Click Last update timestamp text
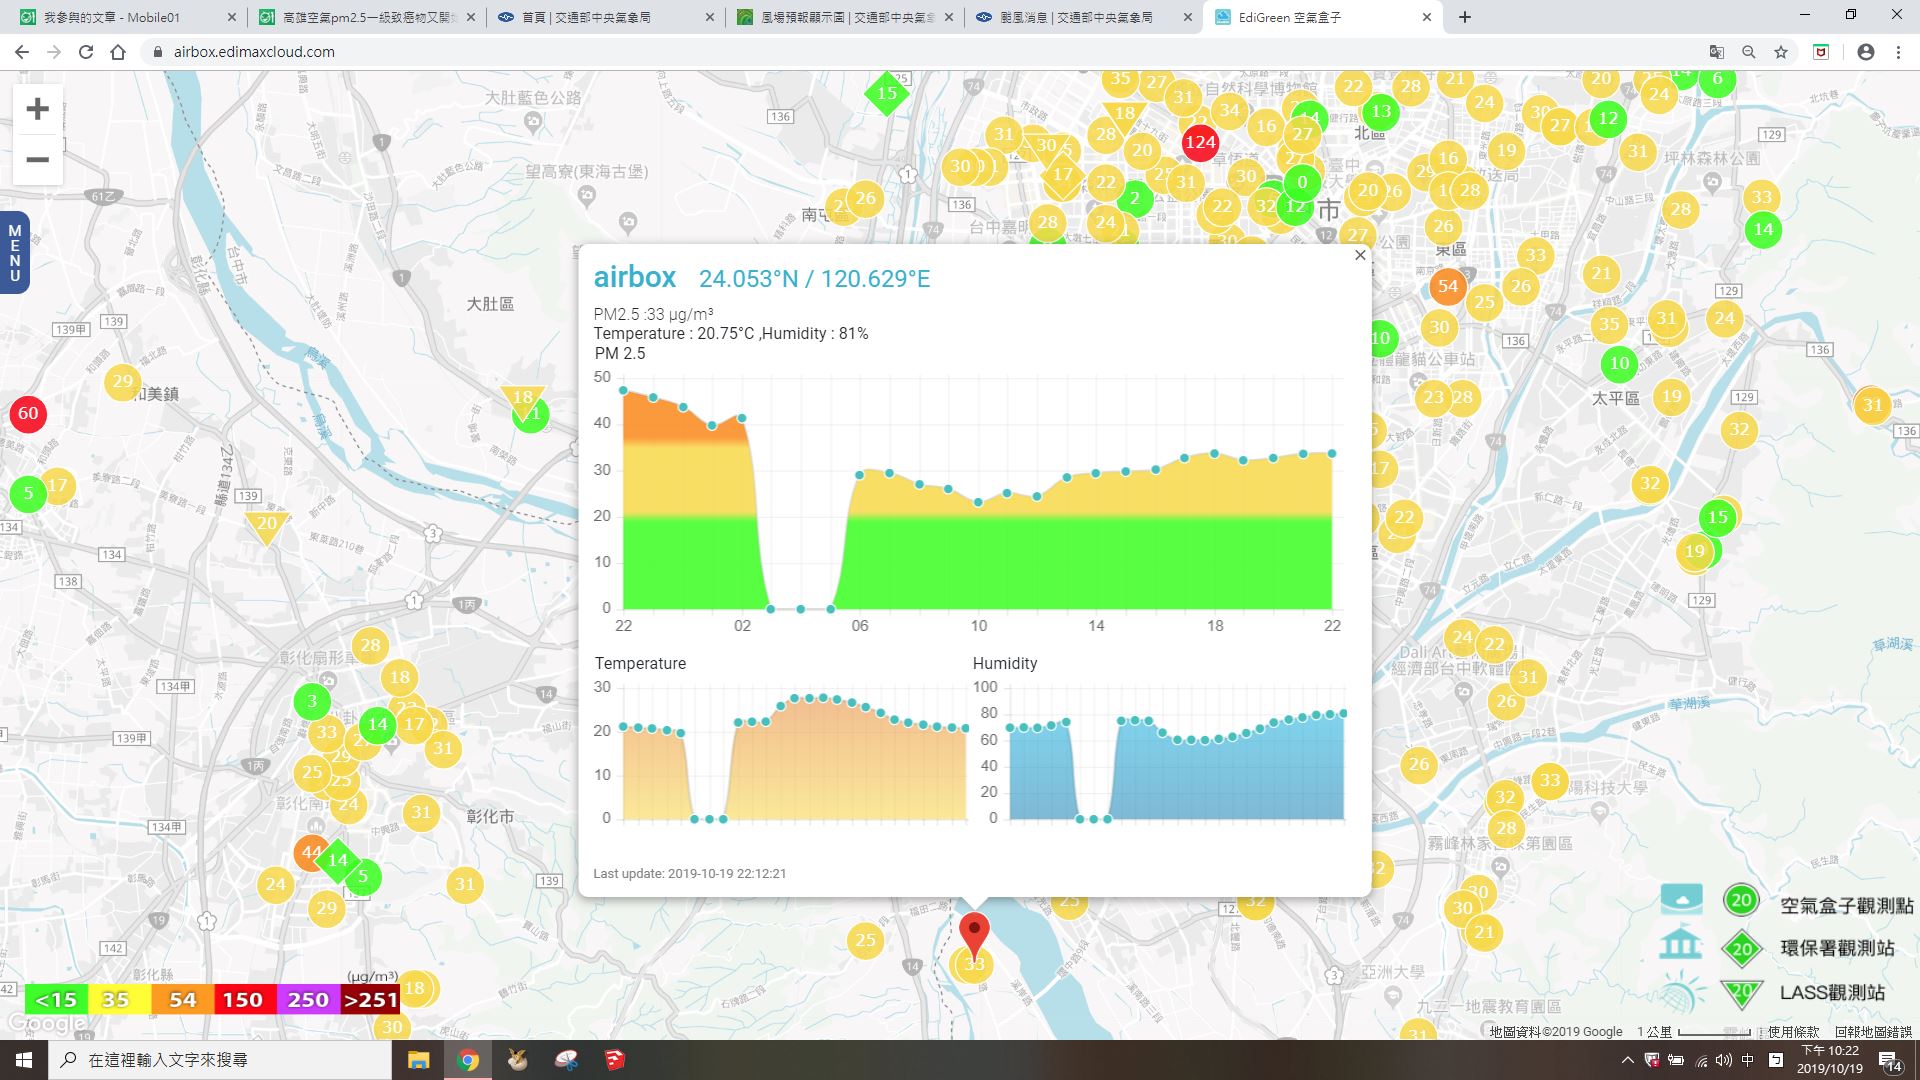Image resolution: width=1920 pixels, height=1080 pixels. [x=690, y=873]
